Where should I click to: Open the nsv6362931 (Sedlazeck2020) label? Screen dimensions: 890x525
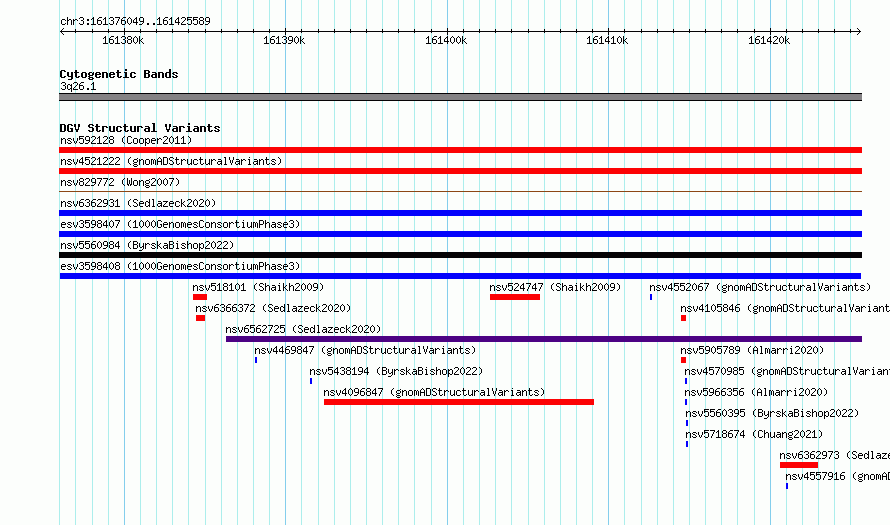pyautogui.click(x=138, y=203)
